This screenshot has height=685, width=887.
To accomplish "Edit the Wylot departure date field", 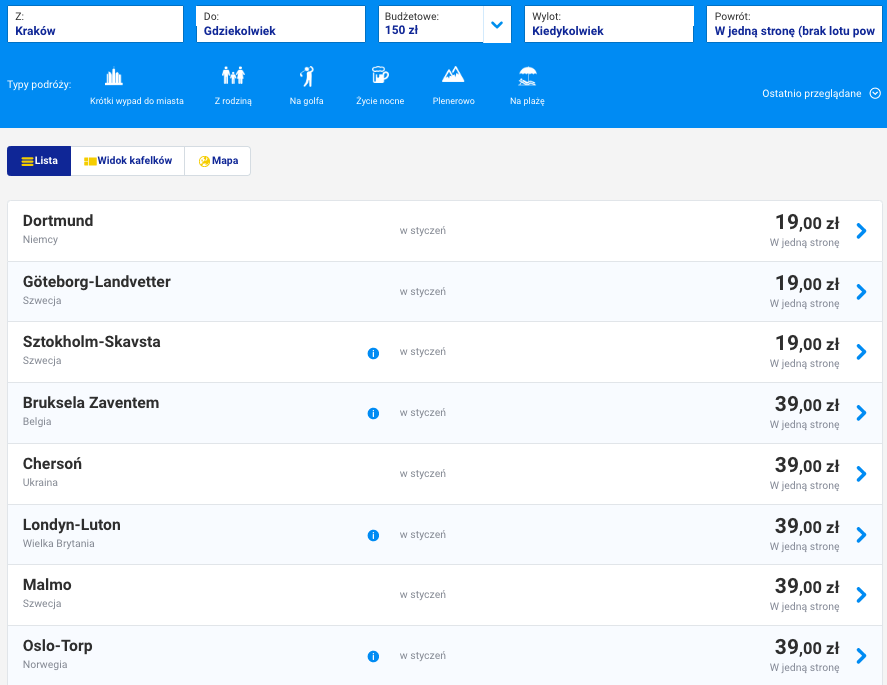I will tap(608, 25).
